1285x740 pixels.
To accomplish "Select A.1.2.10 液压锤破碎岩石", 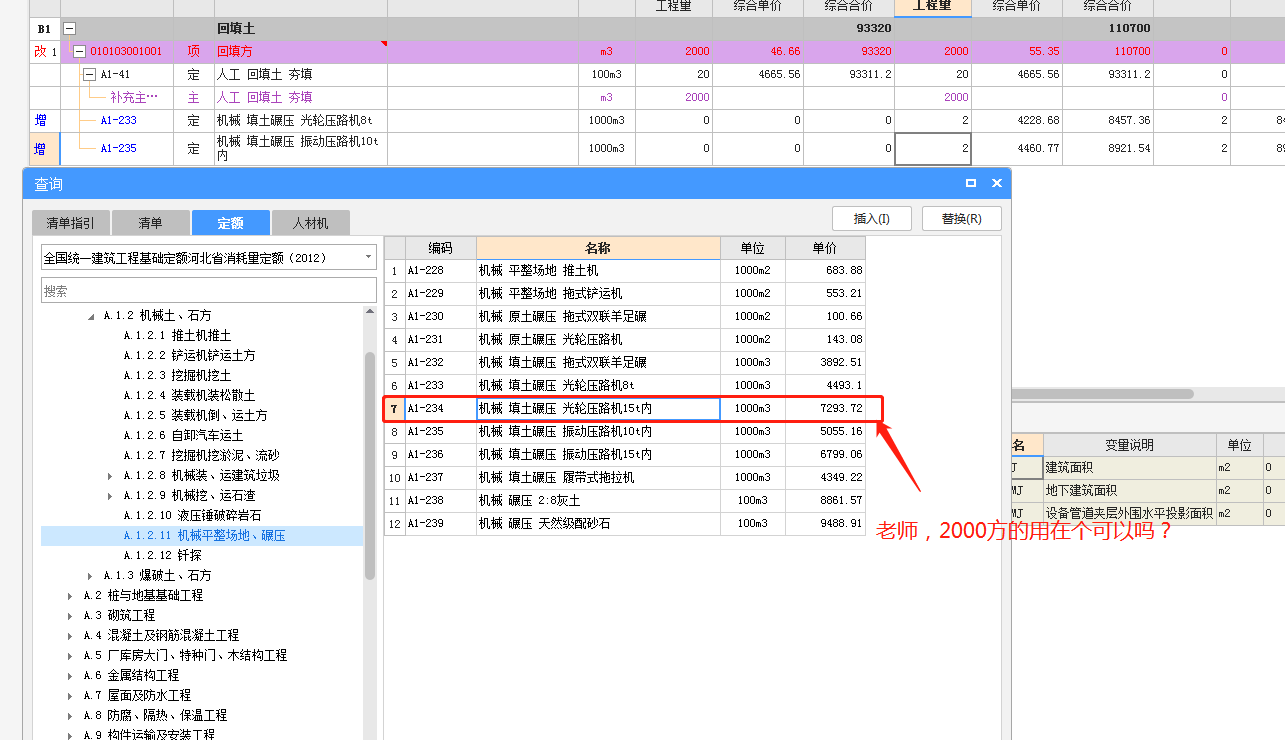I will pos(192,516).
